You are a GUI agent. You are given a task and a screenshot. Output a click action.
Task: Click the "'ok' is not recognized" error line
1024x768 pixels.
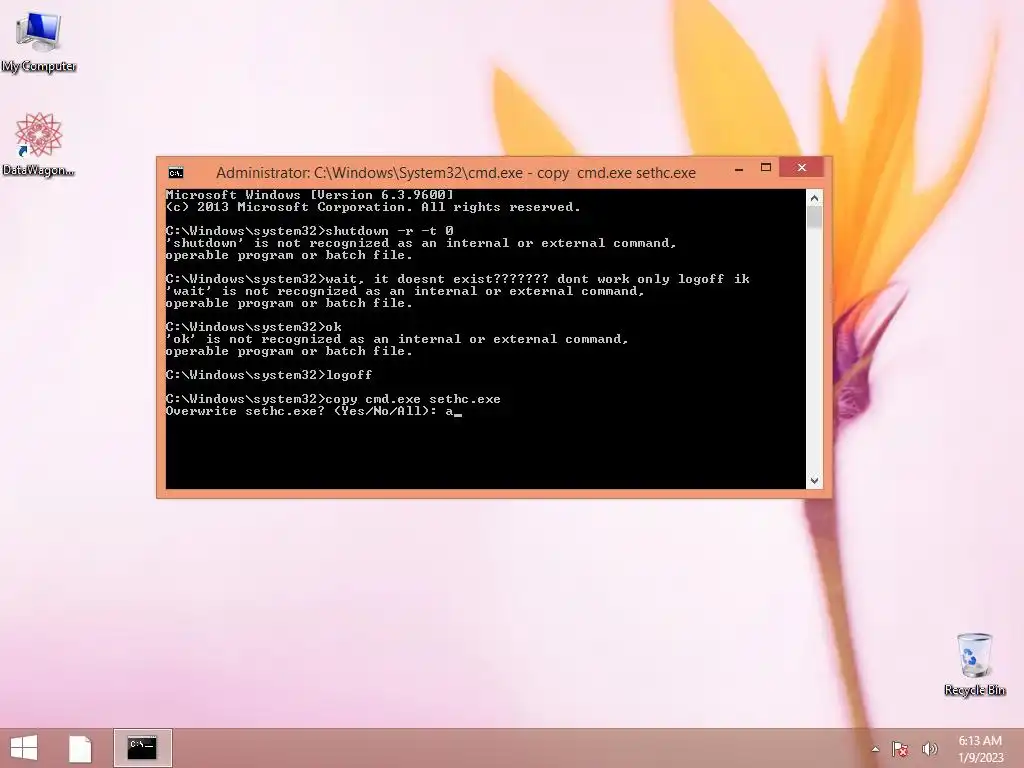point(397,339)
